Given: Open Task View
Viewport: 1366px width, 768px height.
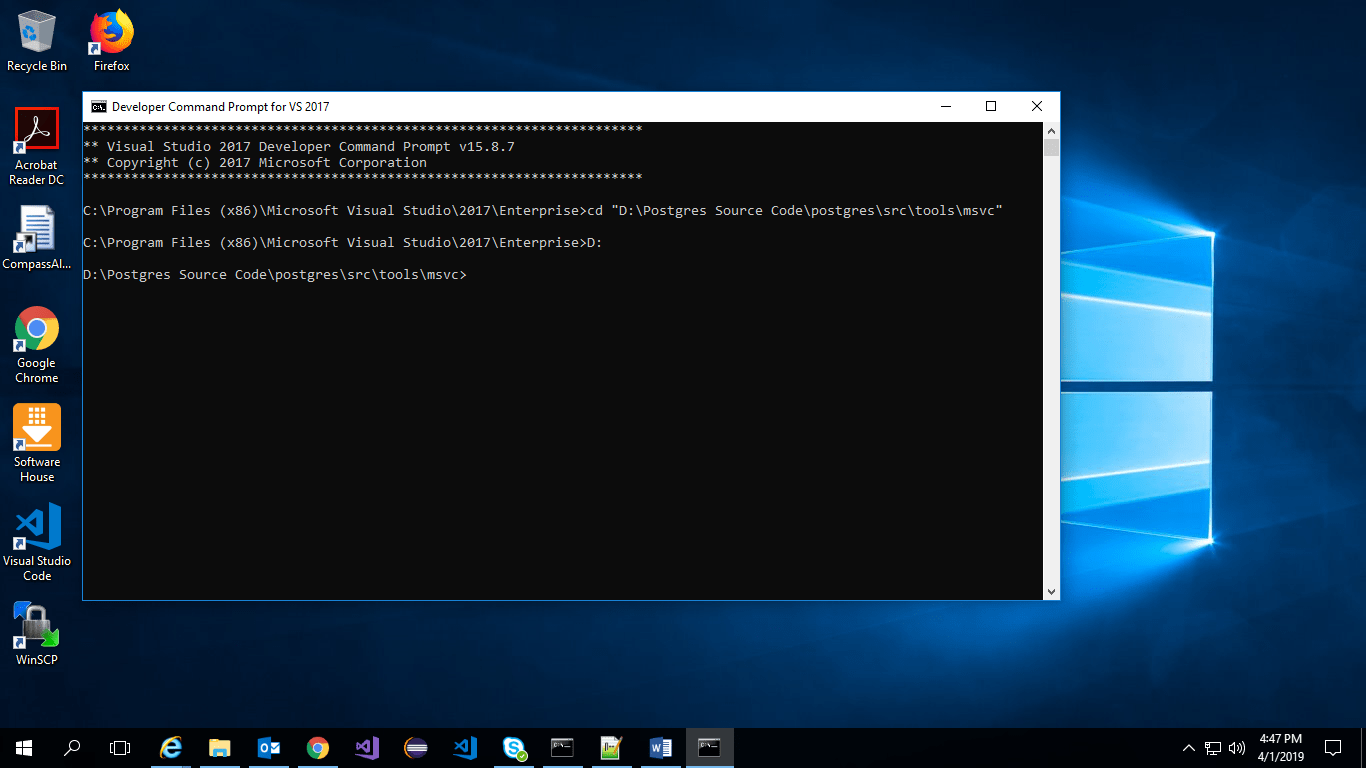Looking at the screenshot, I should [x=119, y=747].
